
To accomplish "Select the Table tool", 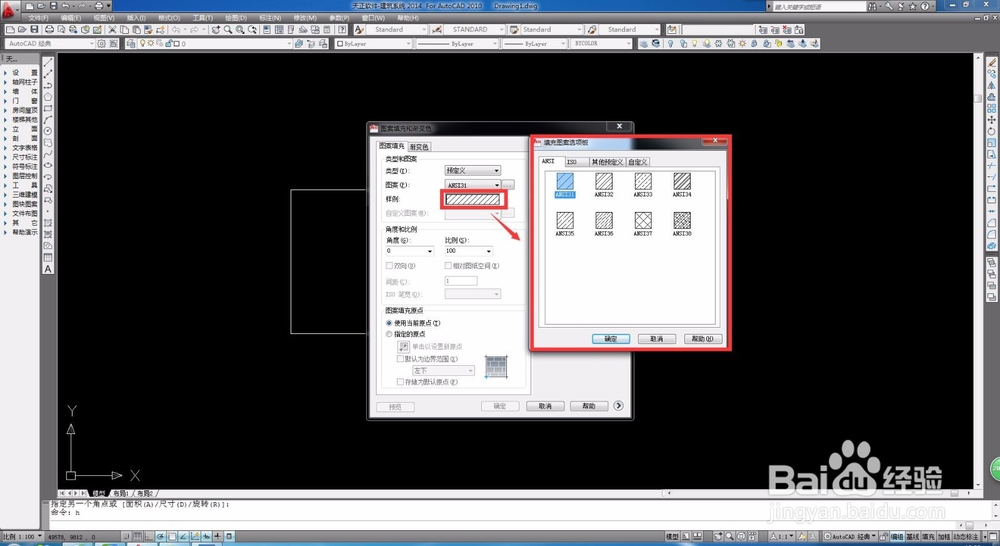I will tap(48, 258).
